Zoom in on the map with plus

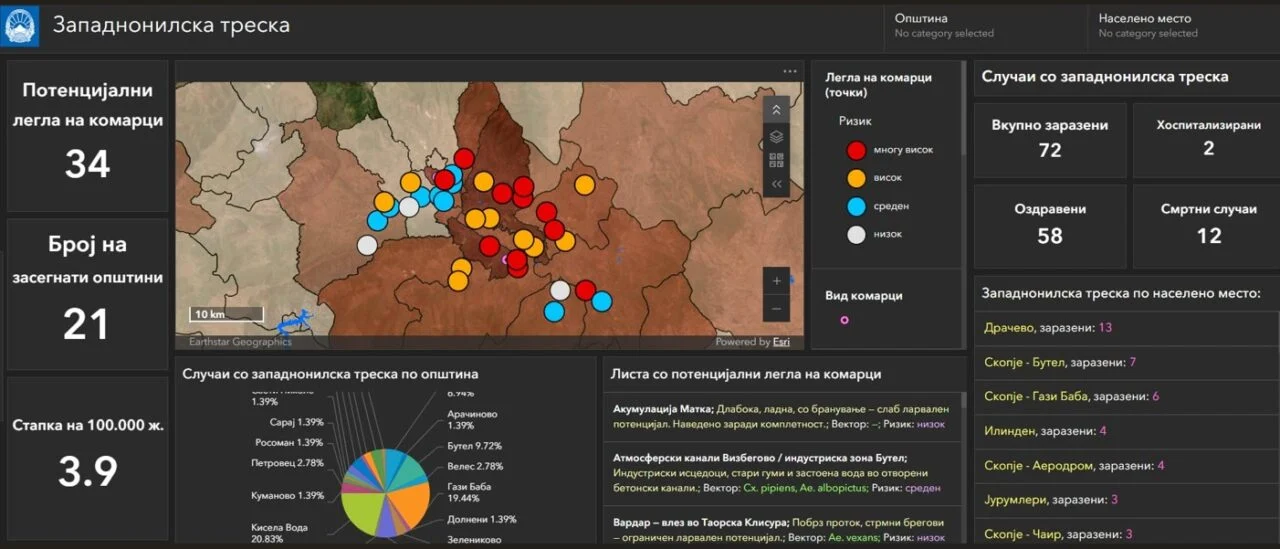click(777, 281)
